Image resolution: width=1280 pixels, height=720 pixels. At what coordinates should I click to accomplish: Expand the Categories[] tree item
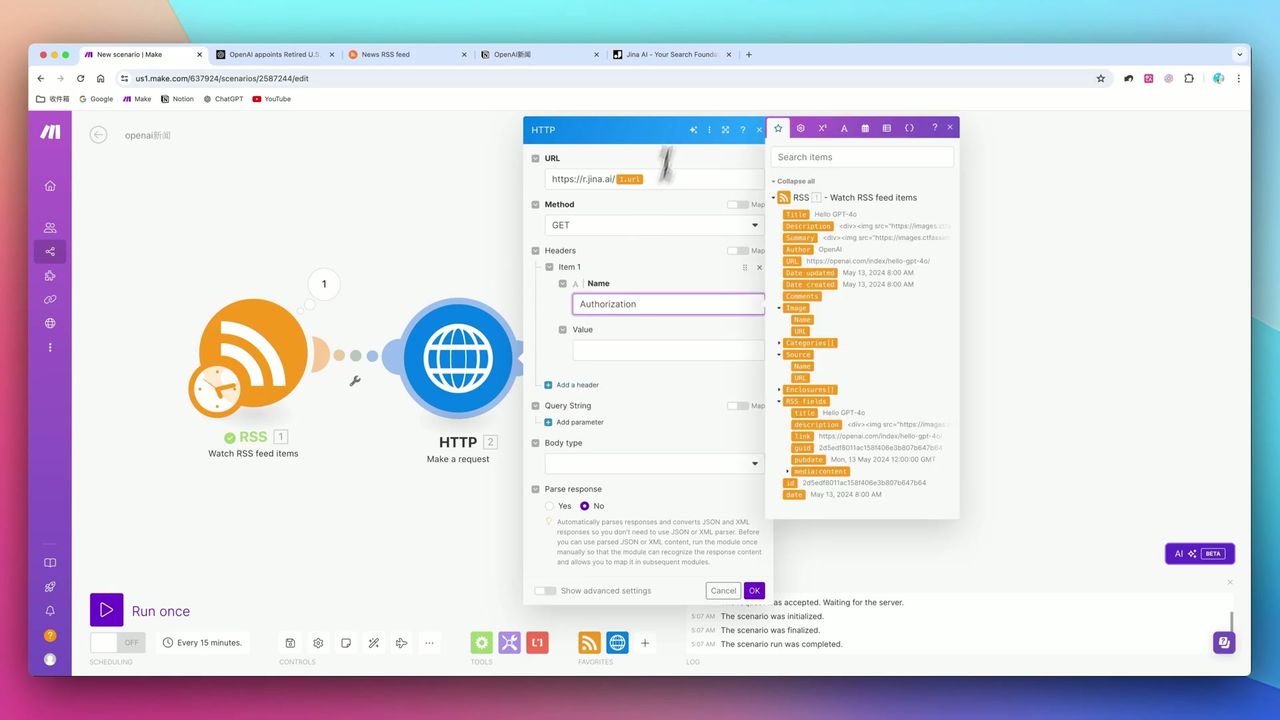(780, 343)
